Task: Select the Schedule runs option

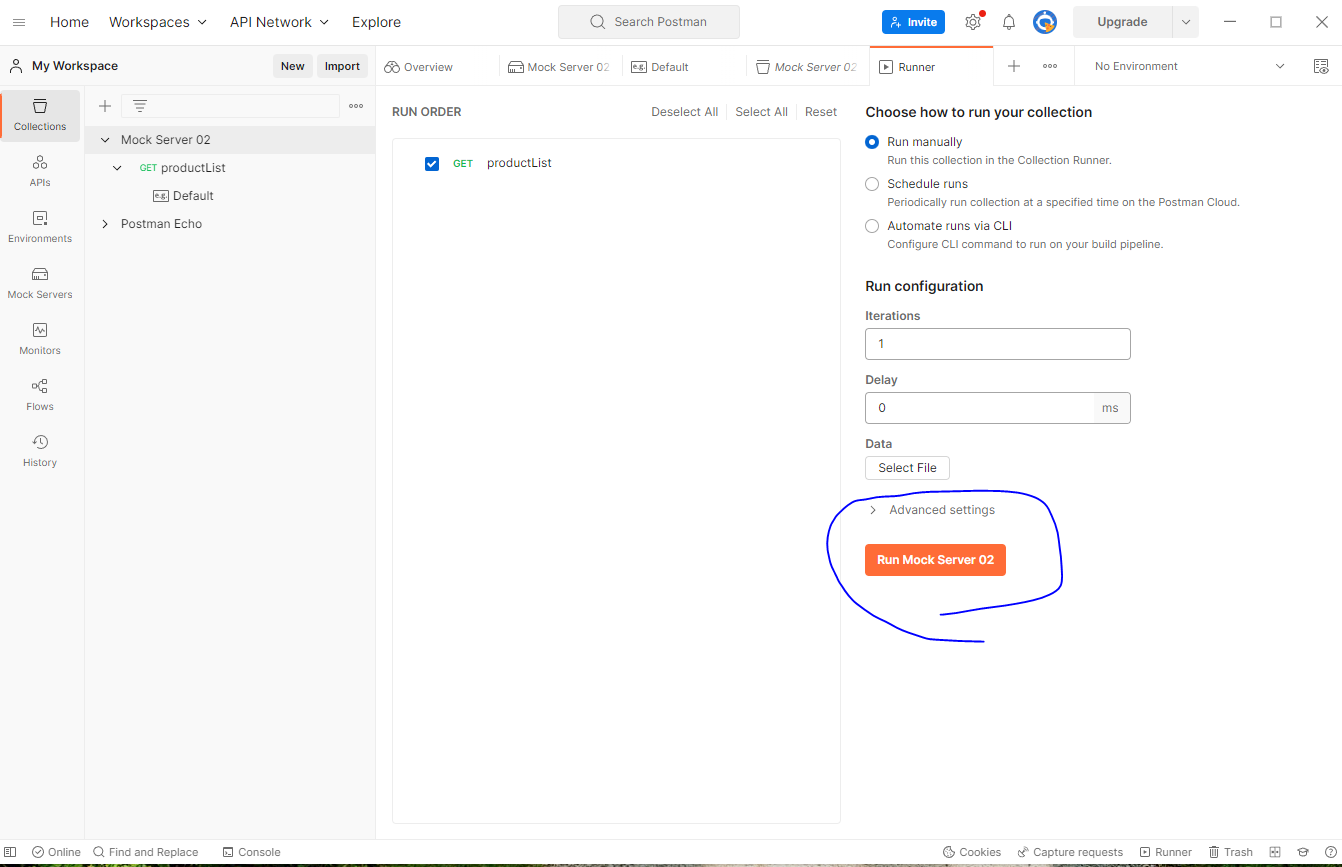Action: [x=872, y=184]
